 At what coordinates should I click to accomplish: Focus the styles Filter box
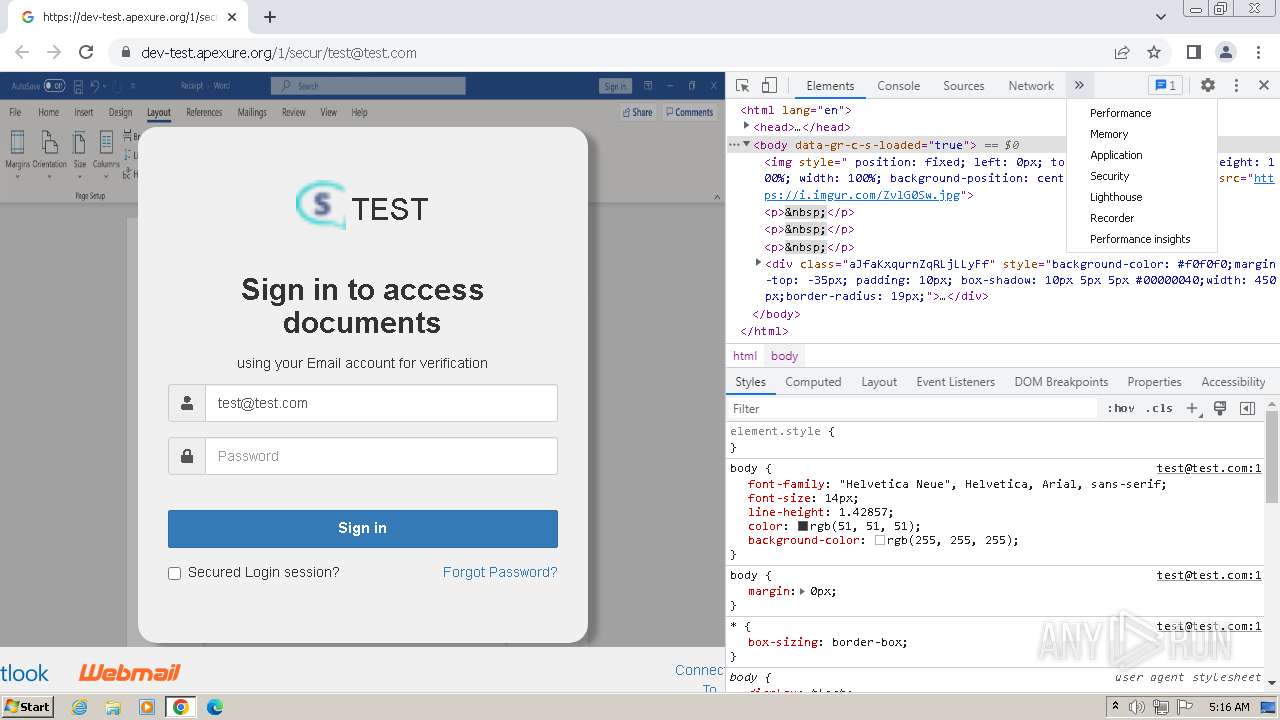(x=914, y=408)
